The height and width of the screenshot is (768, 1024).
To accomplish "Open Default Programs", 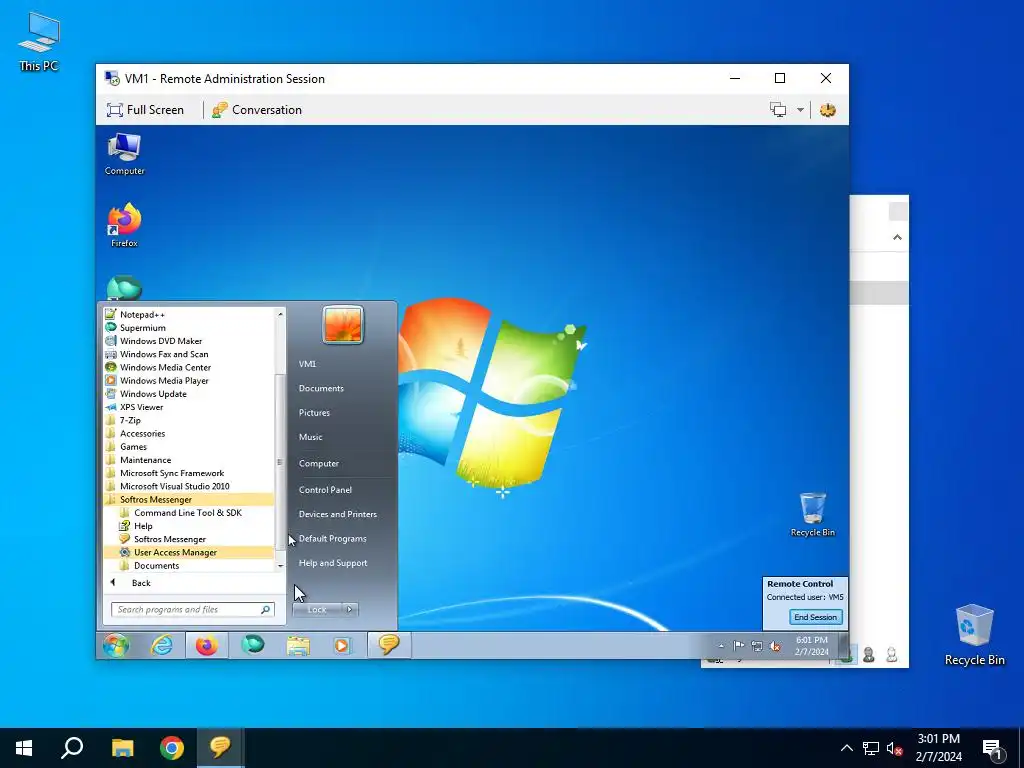I will 332,539.
